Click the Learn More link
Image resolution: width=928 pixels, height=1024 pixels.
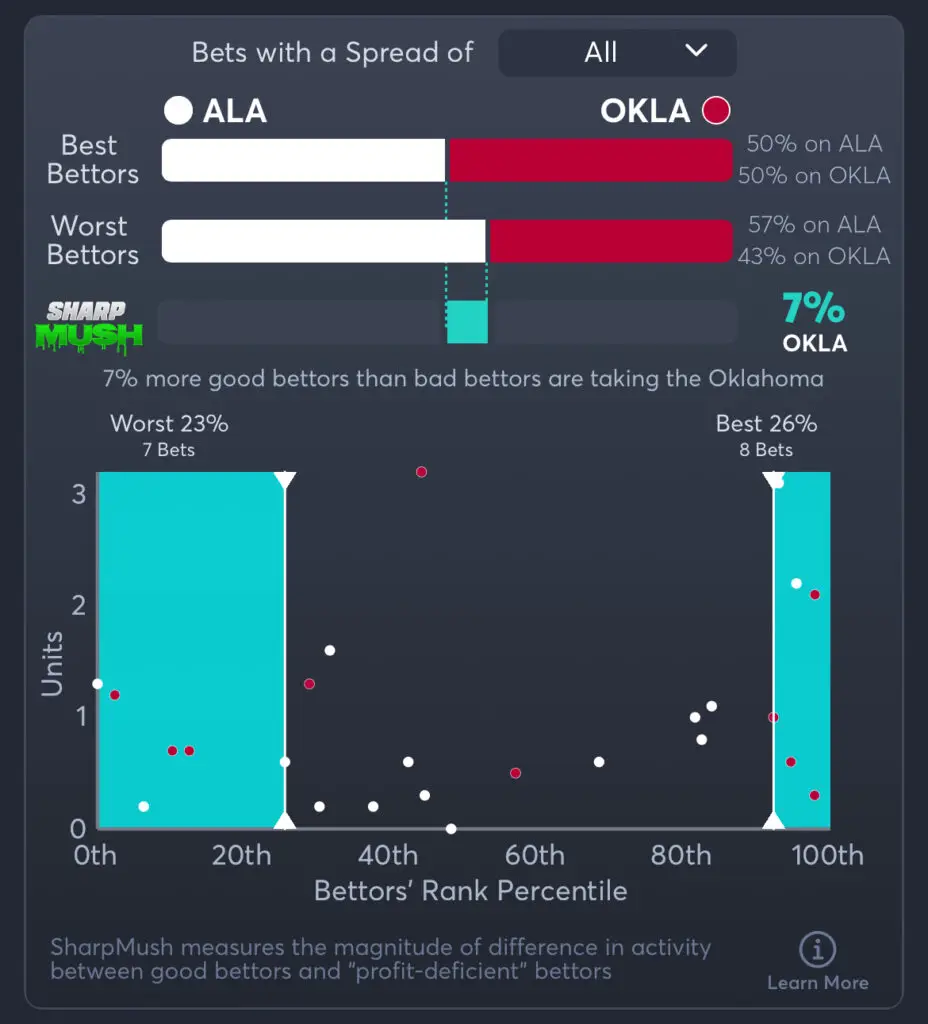click(x=817, y=983)
